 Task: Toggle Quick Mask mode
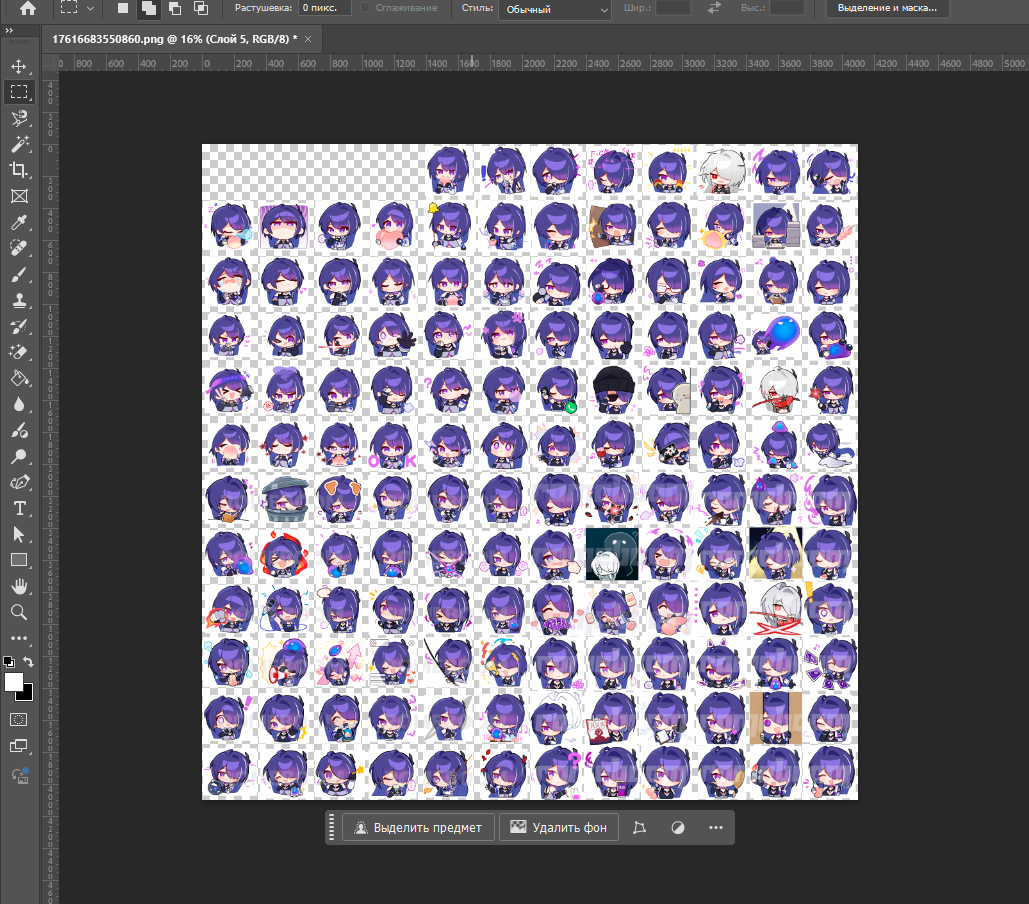(19, 720)
